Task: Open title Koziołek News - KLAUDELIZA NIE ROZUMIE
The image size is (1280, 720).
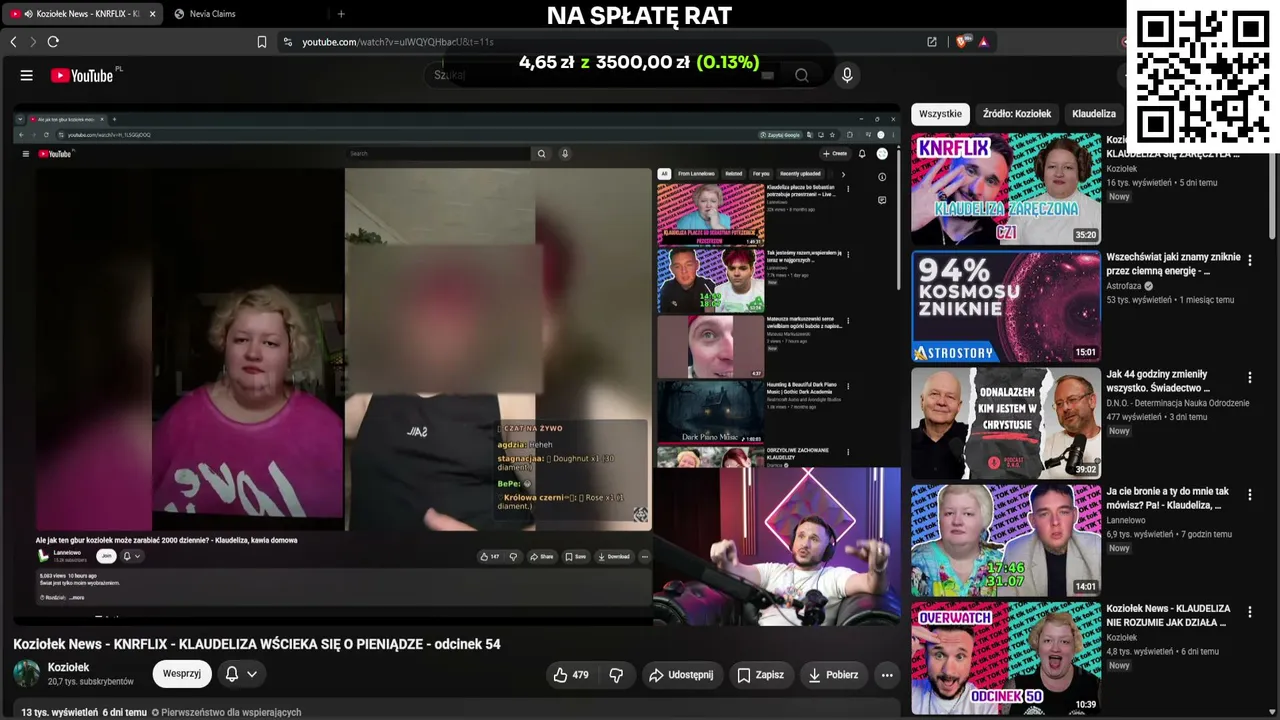Action: [x=1168, y=615]
